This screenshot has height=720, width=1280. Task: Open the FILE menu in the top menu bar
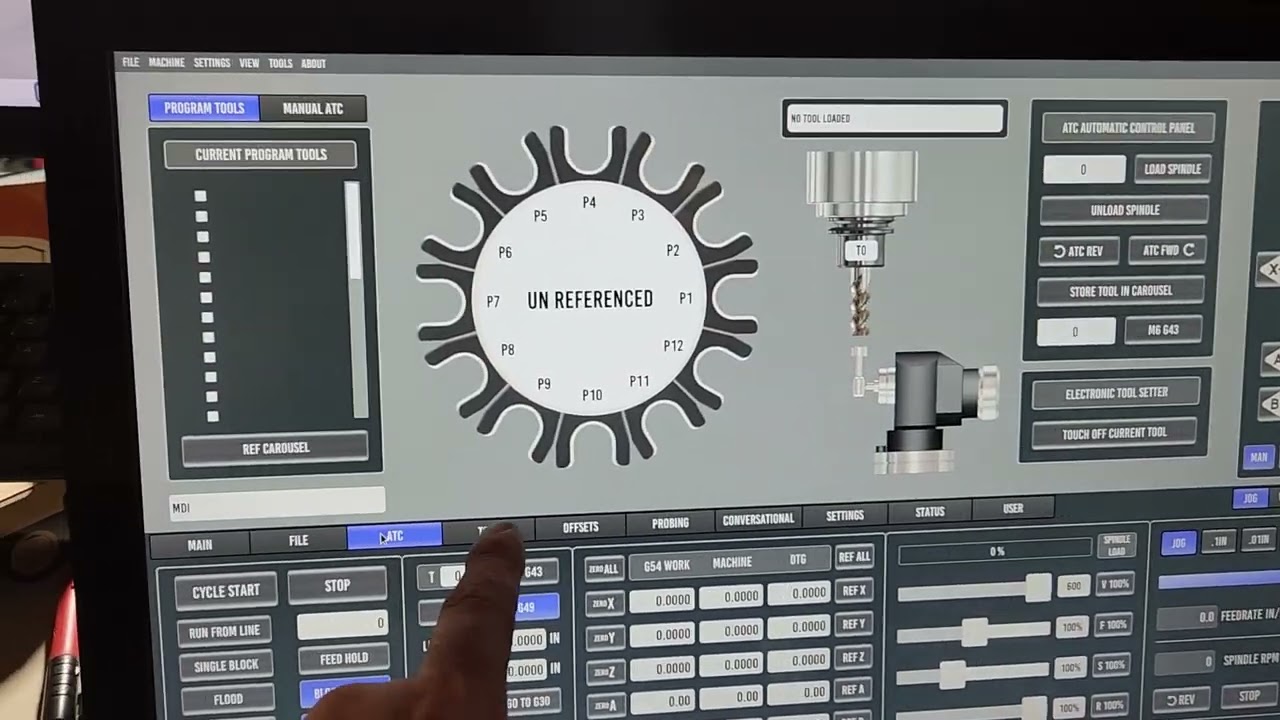click(130, 62)
